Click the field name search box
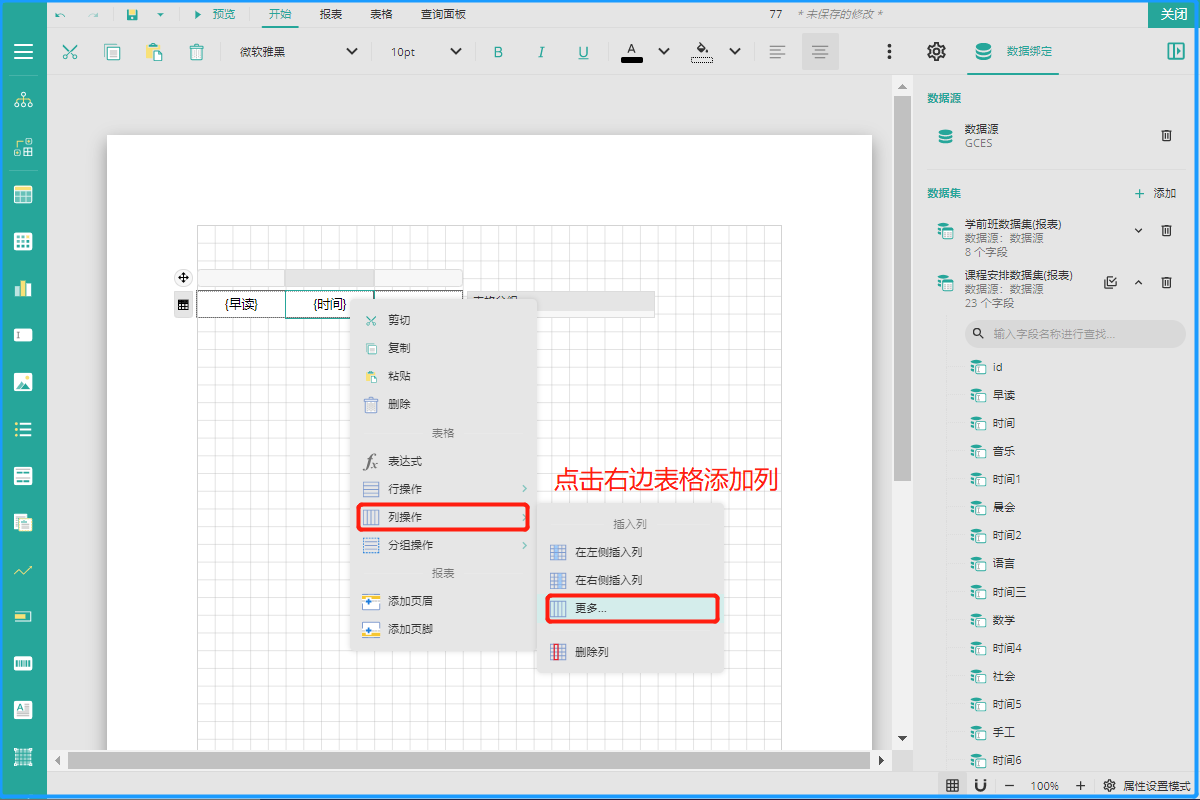Screen dimensions: 1200x800 [x=1075, y=334]
